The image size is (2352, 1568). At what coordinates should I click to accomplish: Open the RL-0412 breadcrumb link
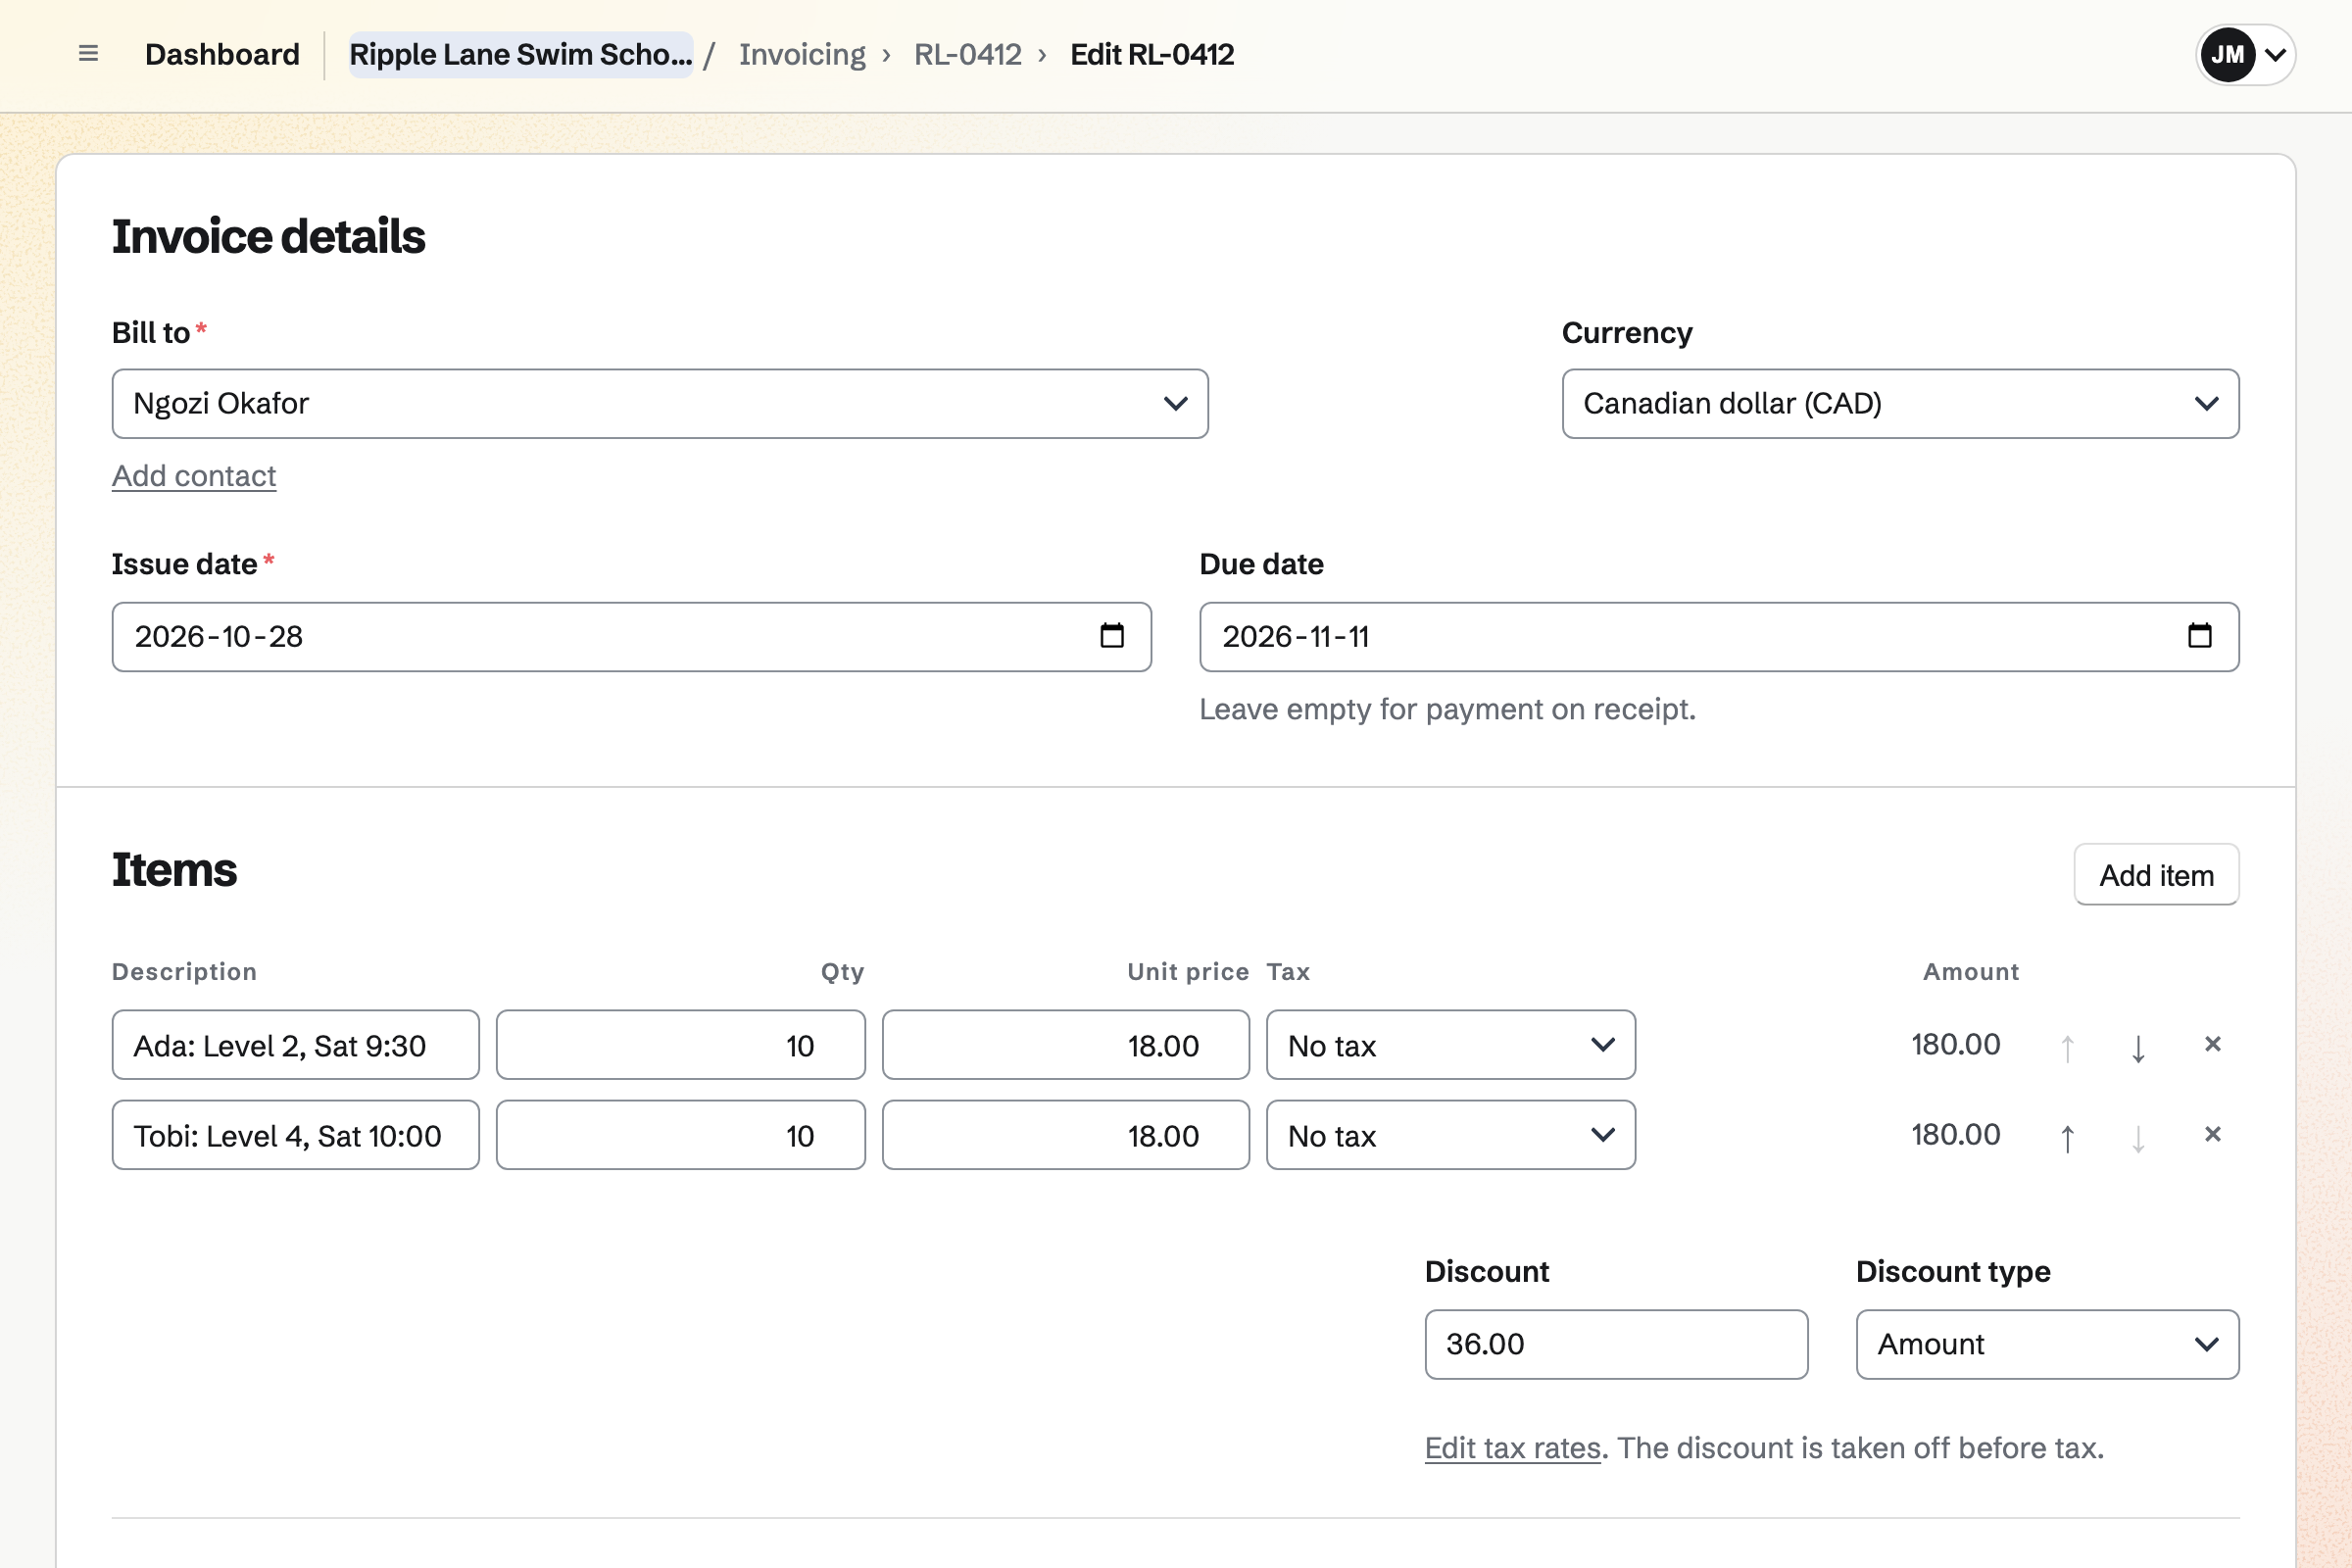click(967, 54)
